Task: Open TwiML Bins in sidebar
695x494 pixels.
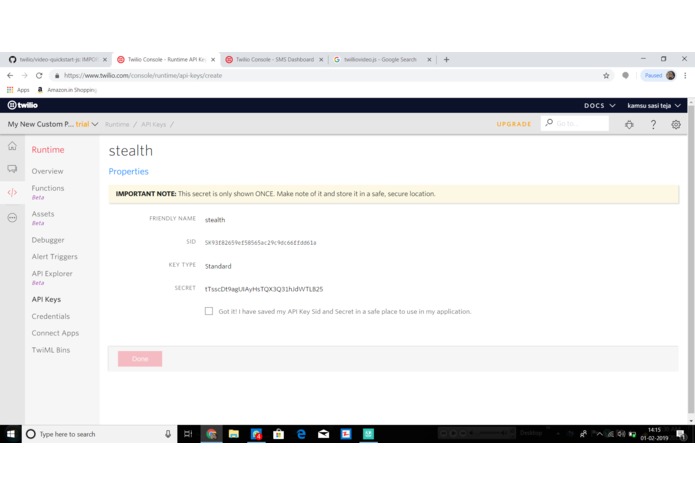Action: point(51,350)
